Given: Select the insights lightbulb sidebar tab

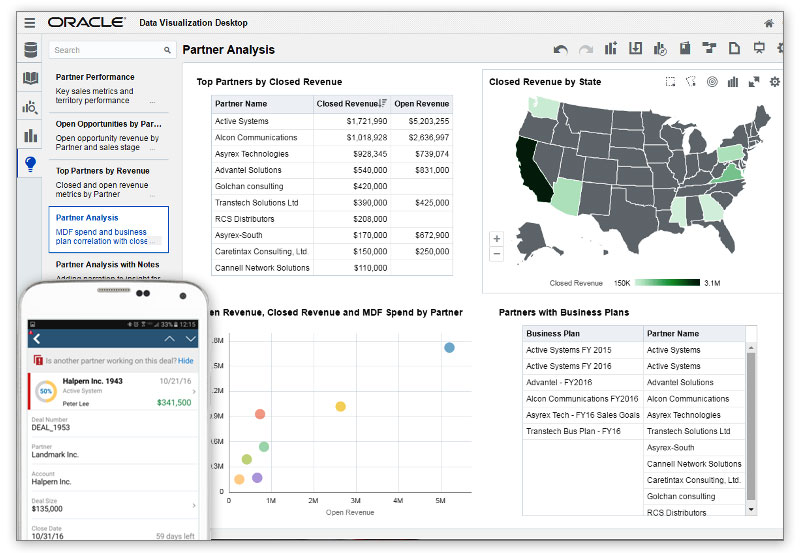Looking at the screenshot, I should pyautogui.click(x=30, y=164).
